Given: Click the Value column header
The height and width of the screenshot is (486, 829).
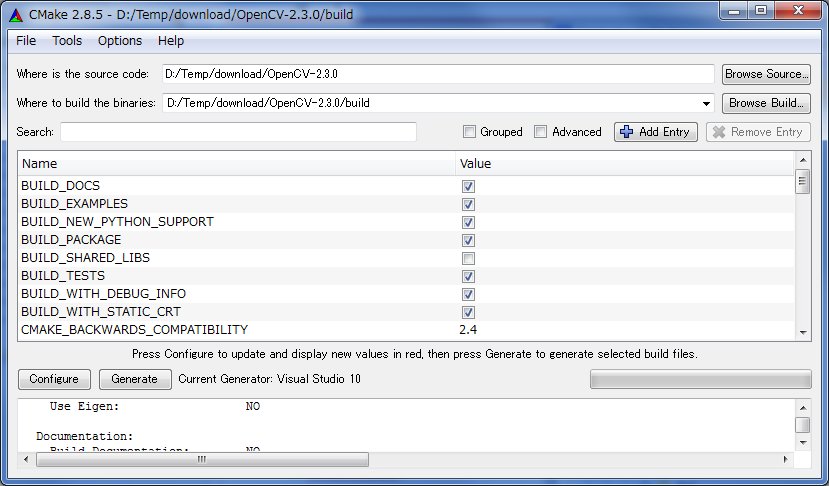Looking at the screenshot, I should click(x=625, y=164).
